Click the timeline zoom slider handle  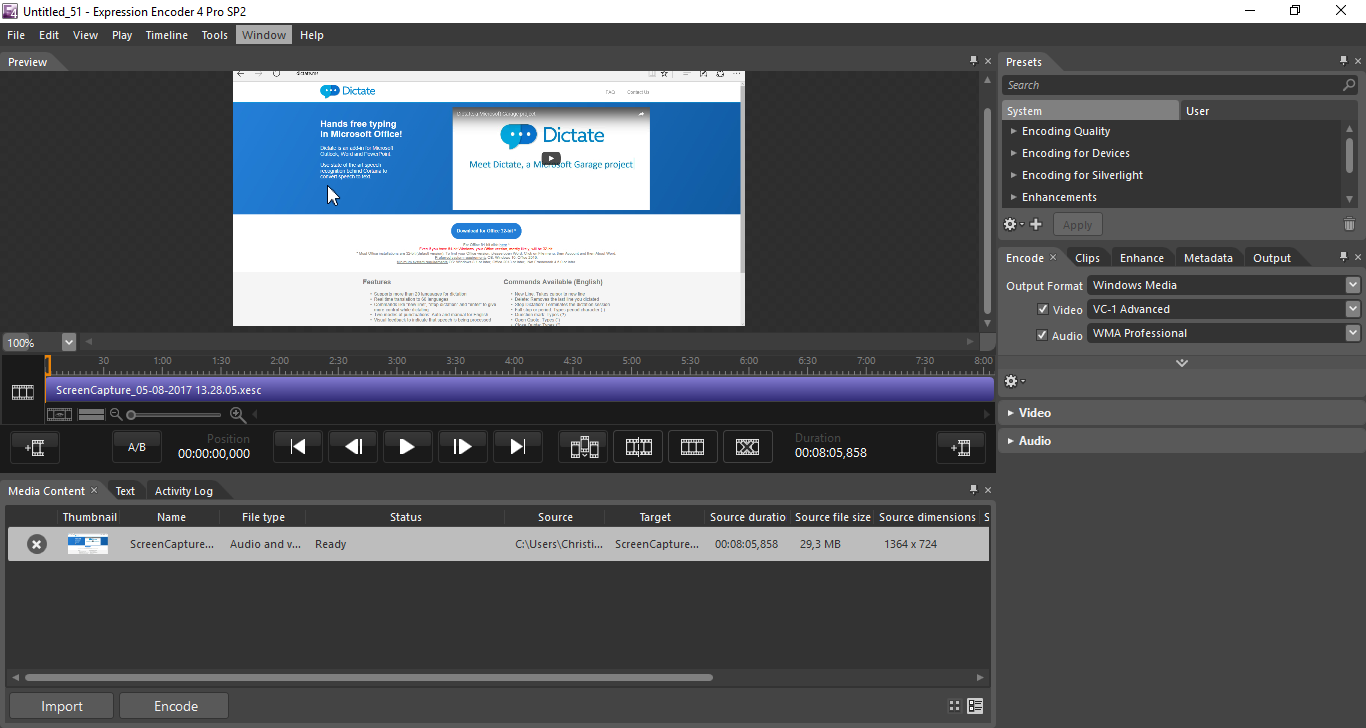tap(131, 415)
